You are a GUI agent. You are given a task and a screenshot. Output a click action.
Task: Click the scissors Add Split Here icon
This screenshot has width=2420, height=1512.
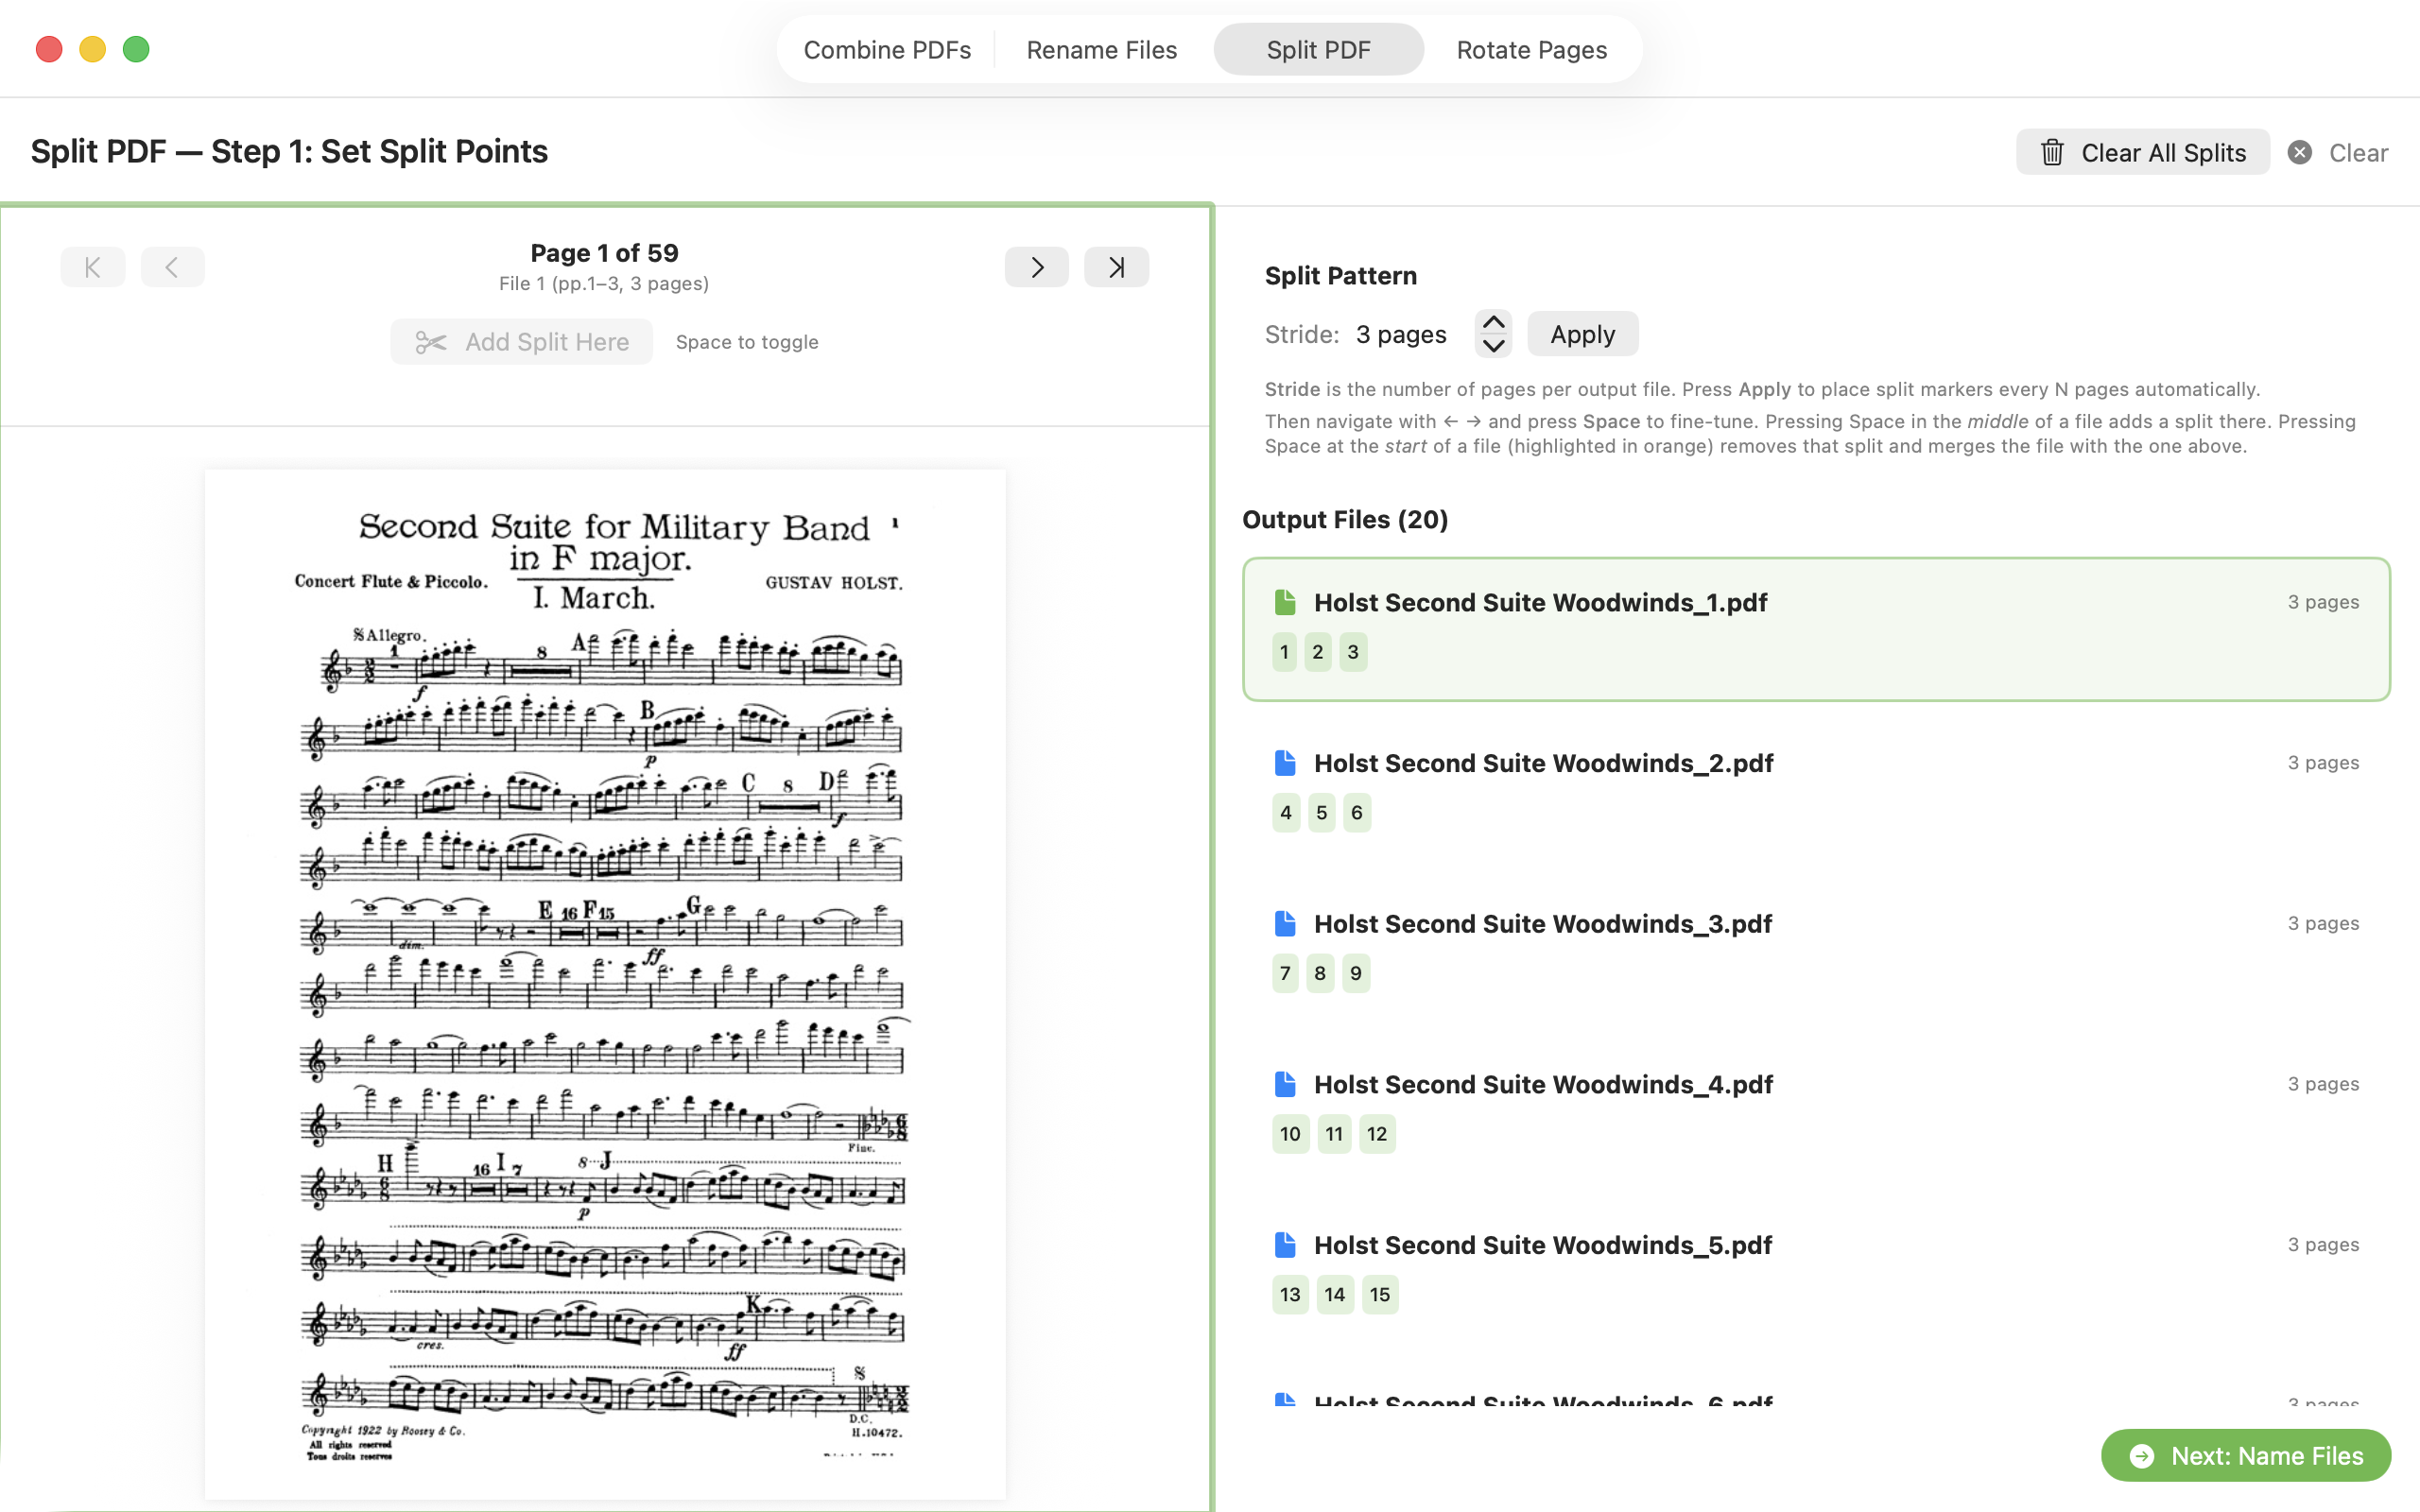[x=430, y=342]
